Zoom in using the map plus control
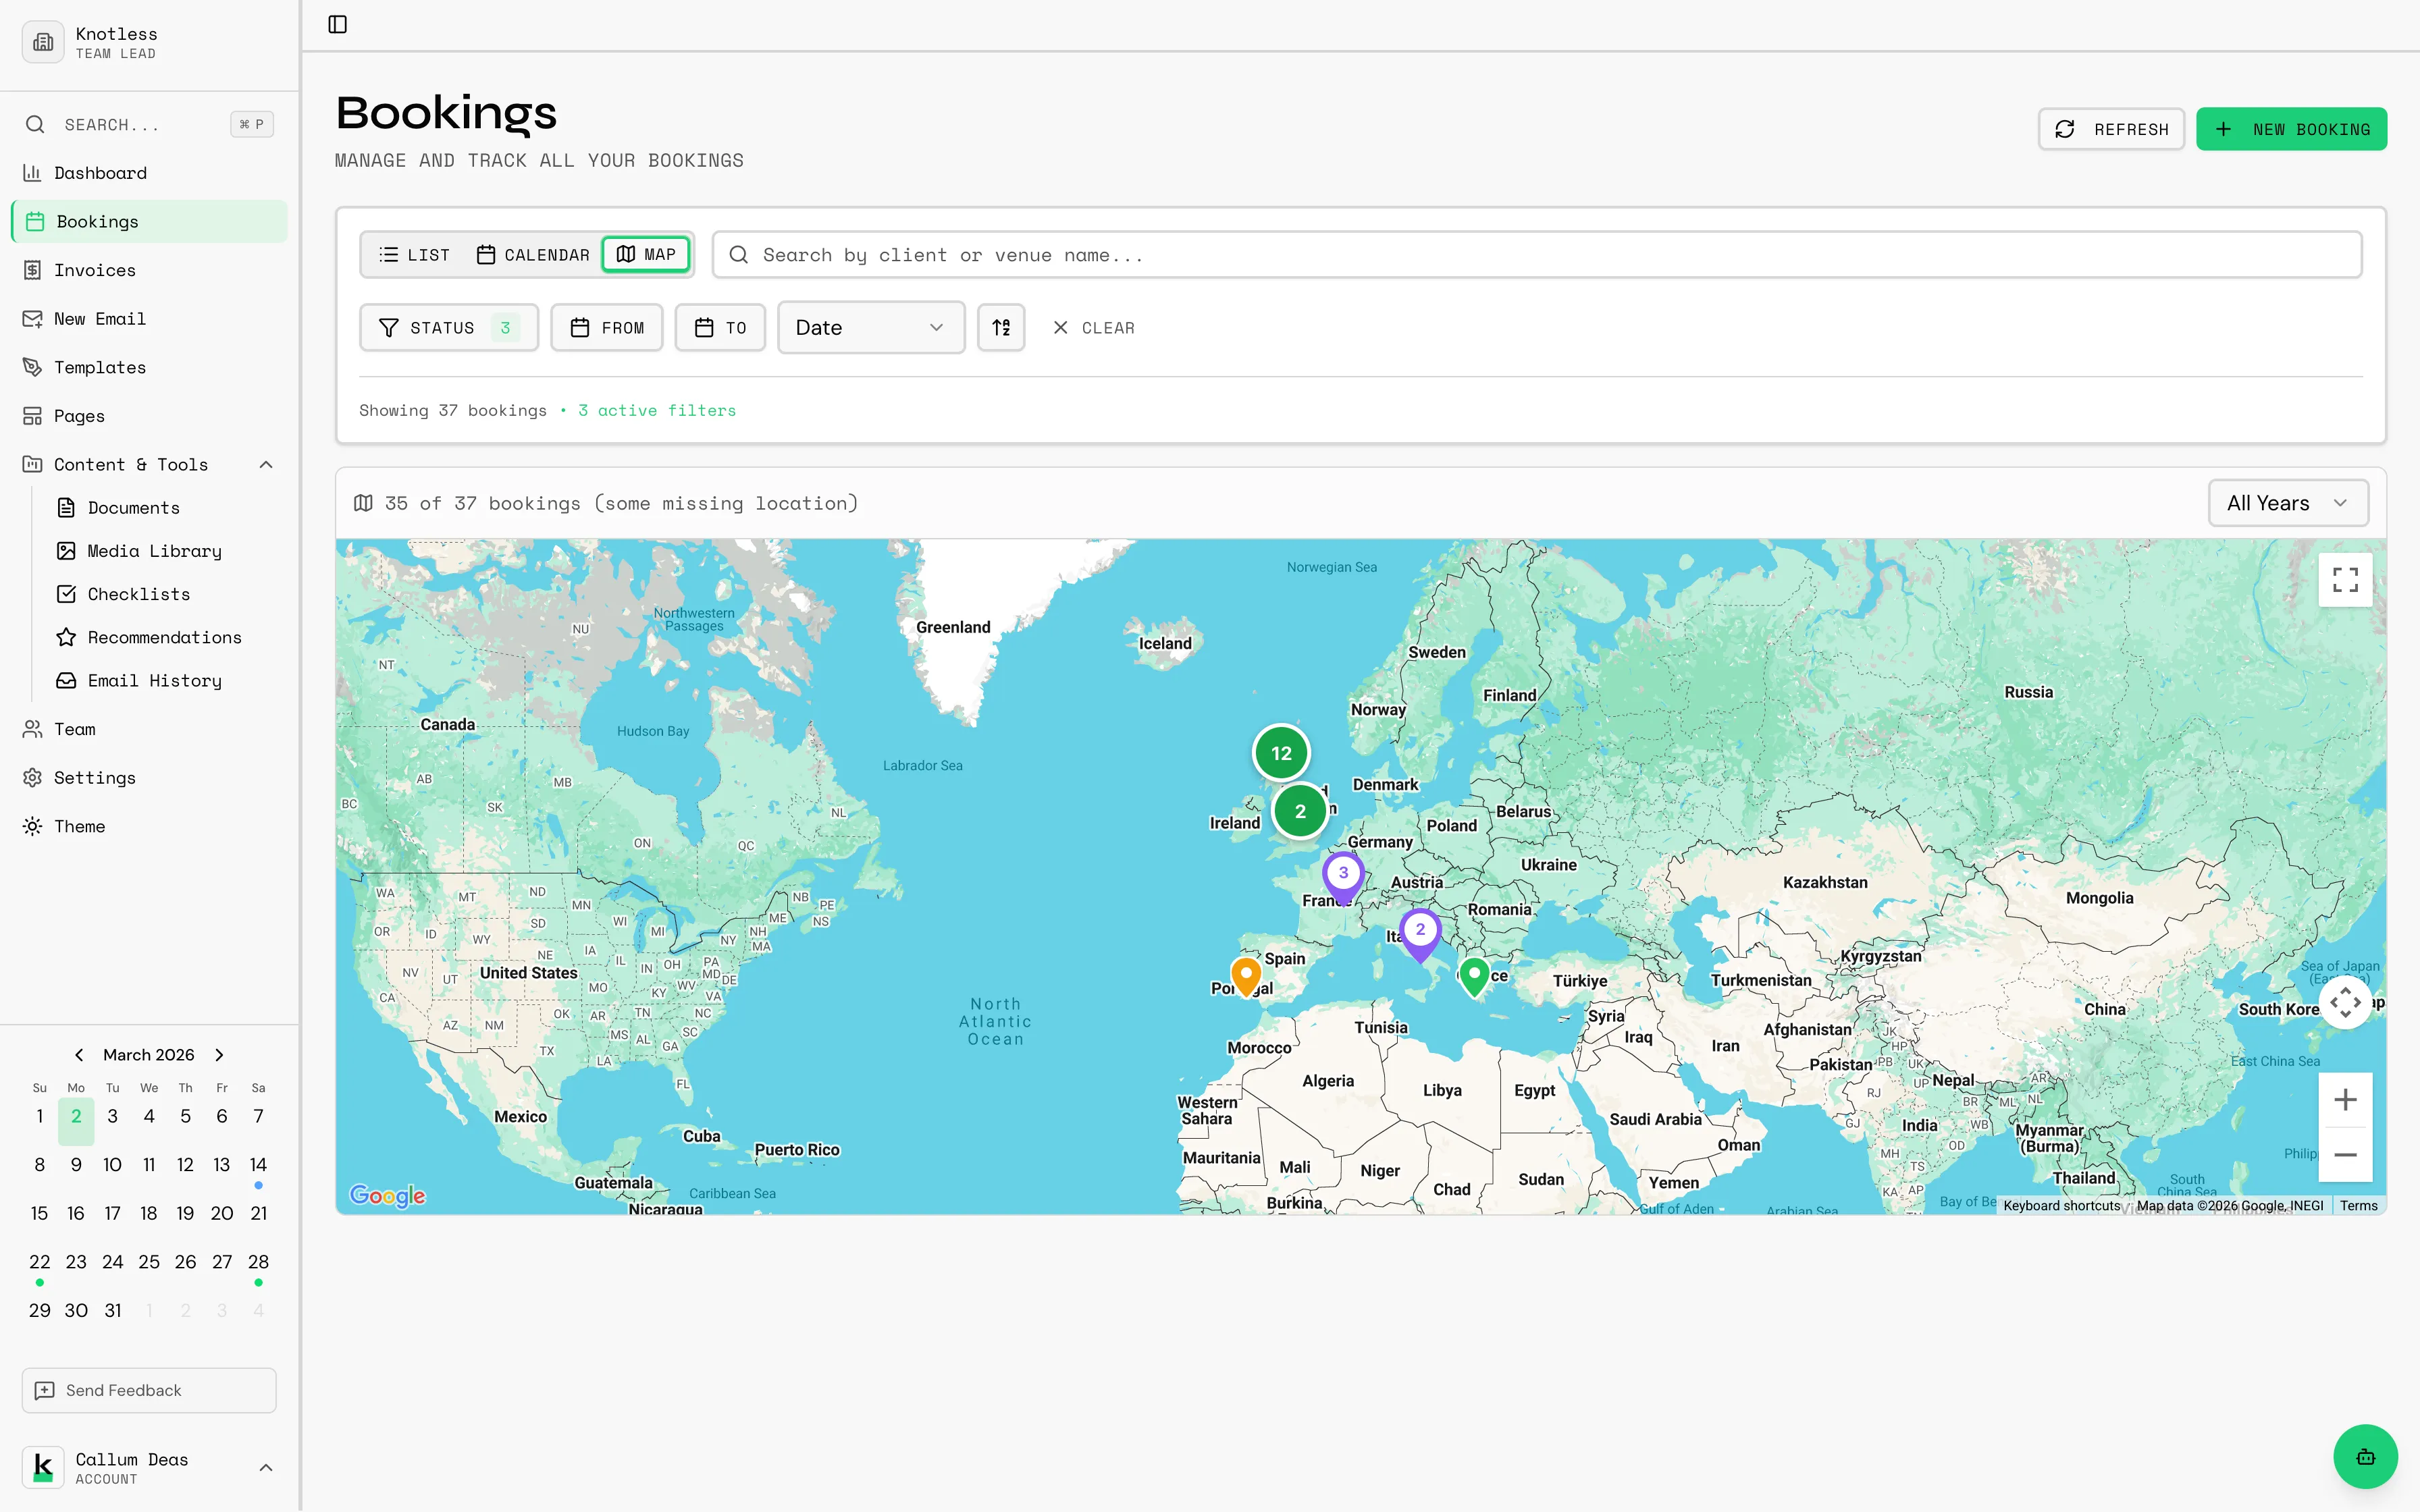This screenshot has height=1512, width=2420. tap(2345, 1099)
